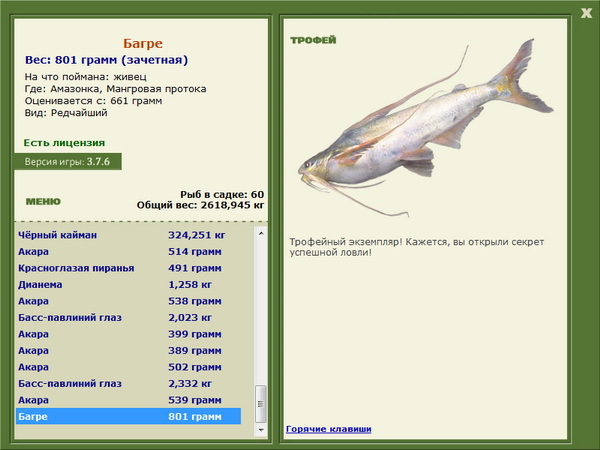
Task: Select Басс-павлиний глаз 2,332 кг row
Action: 129,383
